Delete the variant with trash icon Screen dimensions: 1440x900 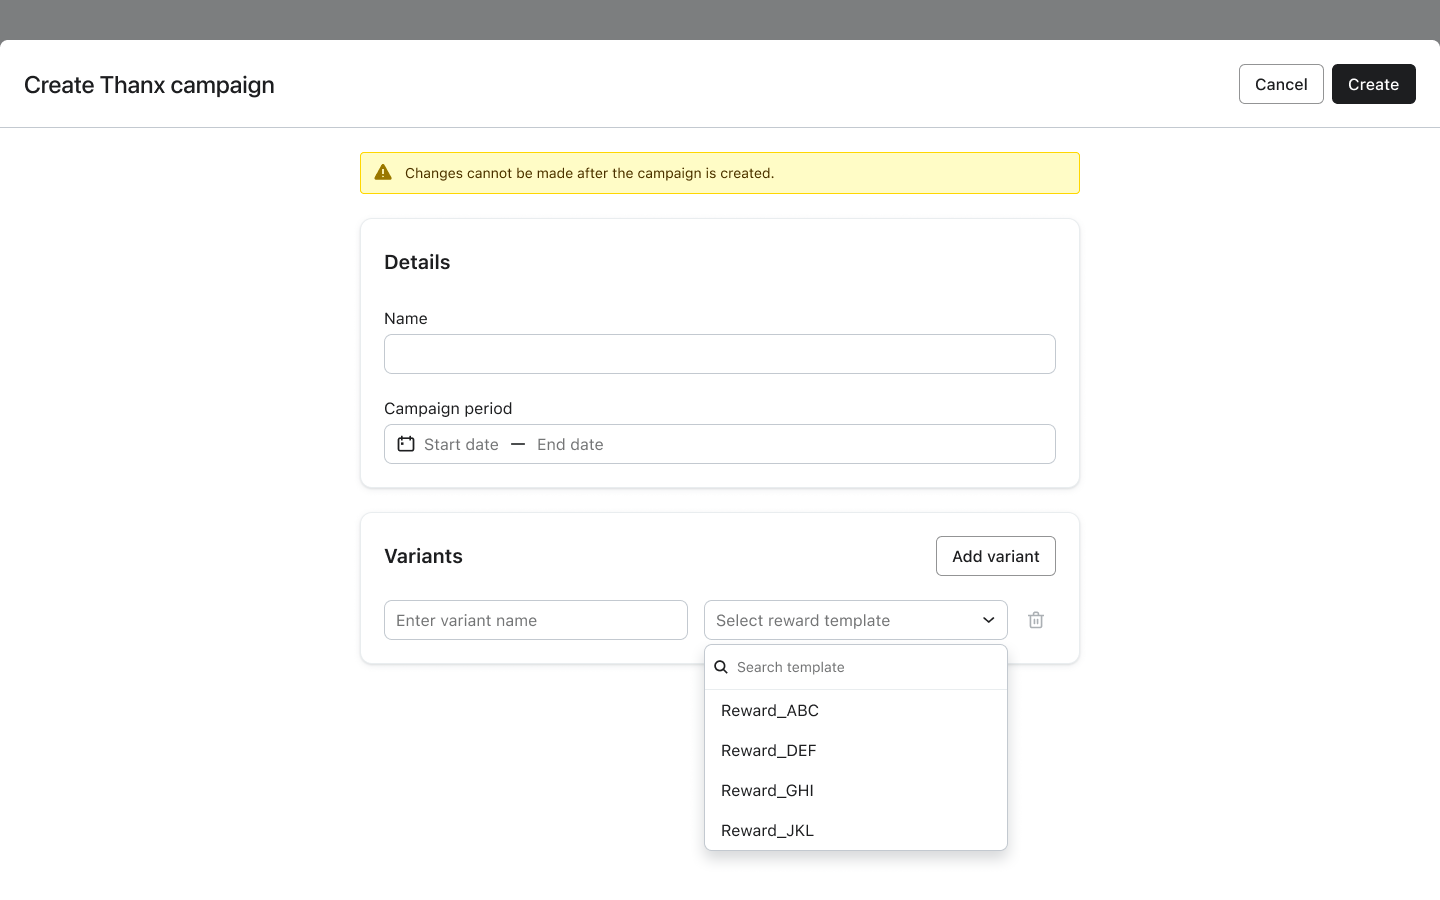point(1036,620)
